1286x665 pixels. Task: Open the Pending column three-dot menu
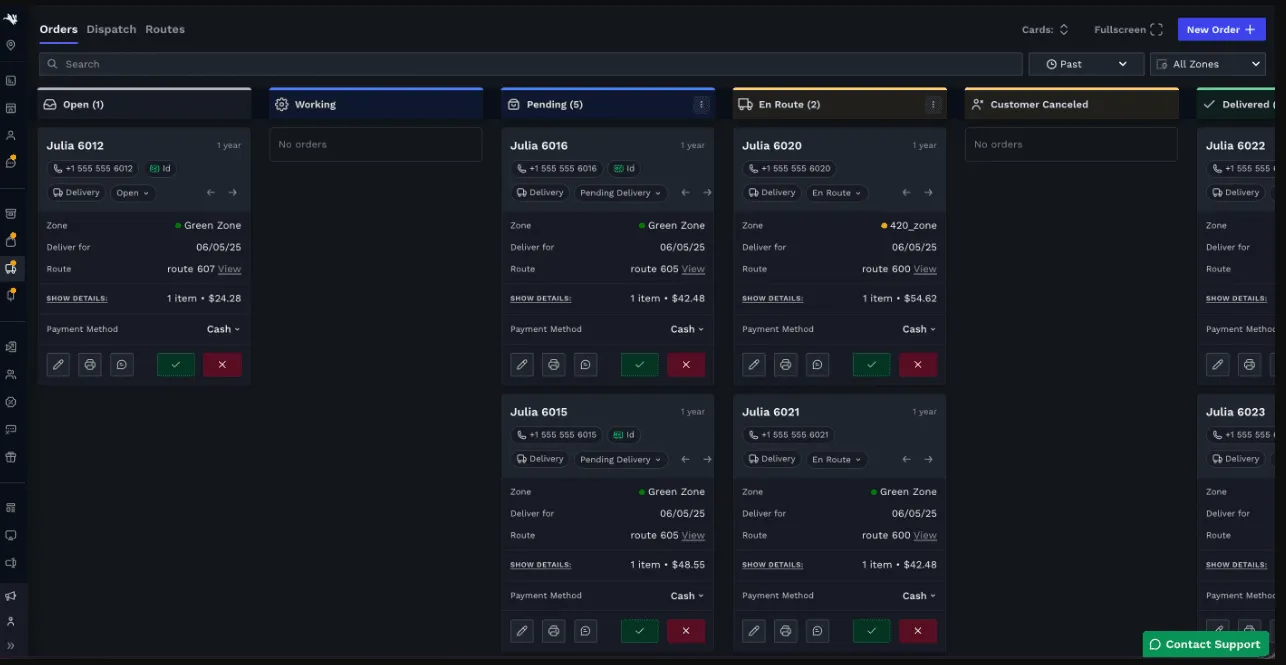pos(701,104)
